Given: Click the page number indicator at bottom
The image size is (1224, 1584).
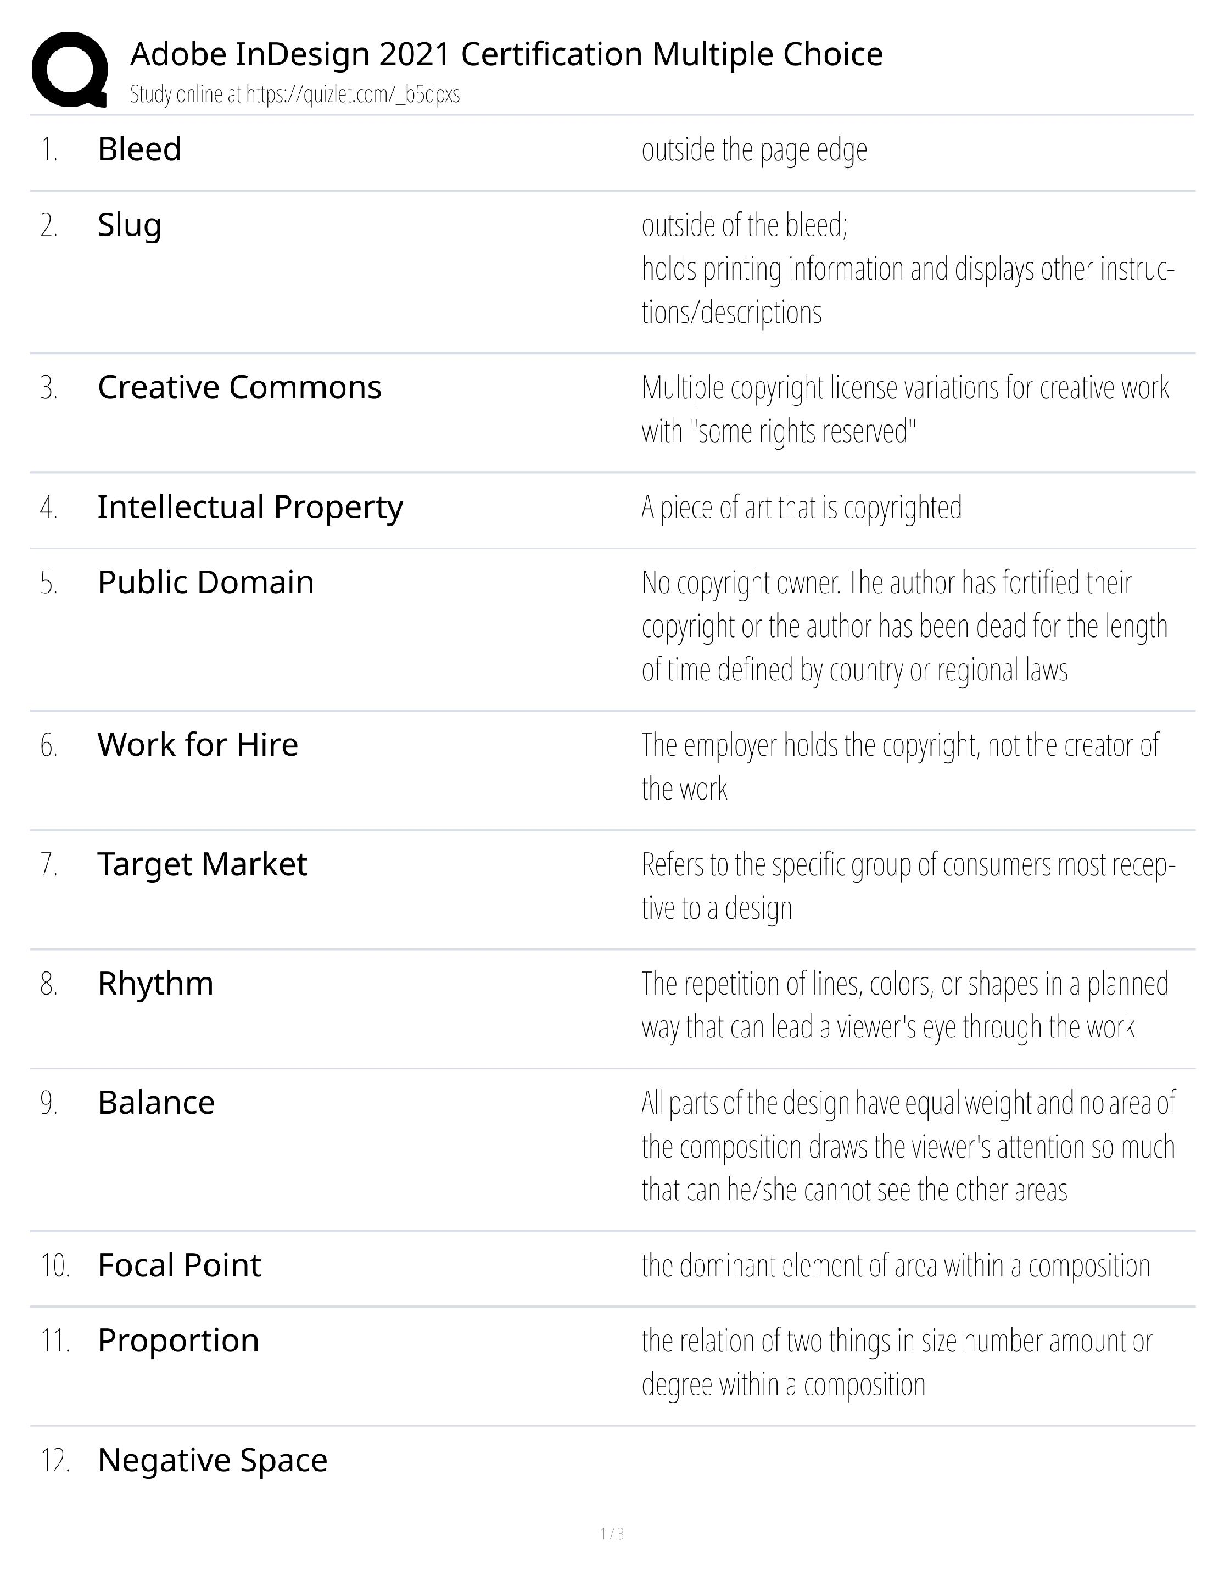Looking at the screenshot, I should (x=612, y=1533).
